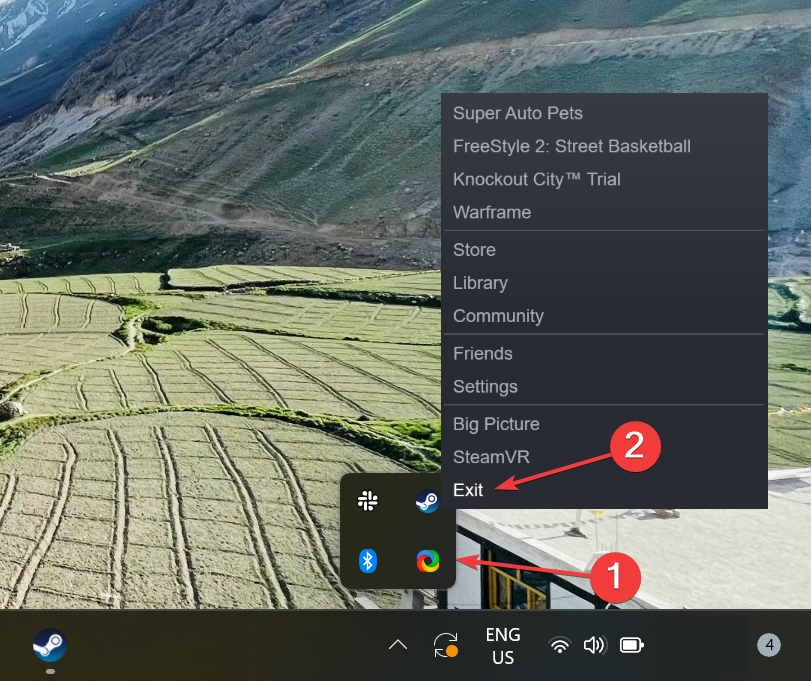The height and width of the screenshot is (681, 811).
Task: Click the sync update tray icon
Action: 446,645
